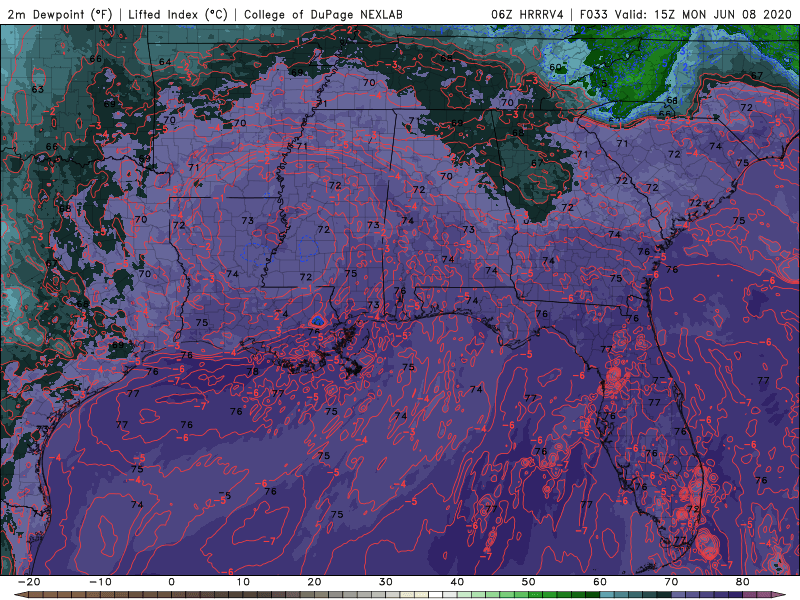The image size is (800, 600).
Task: Click the 20 label on the color scale
Action: point(314,582)
